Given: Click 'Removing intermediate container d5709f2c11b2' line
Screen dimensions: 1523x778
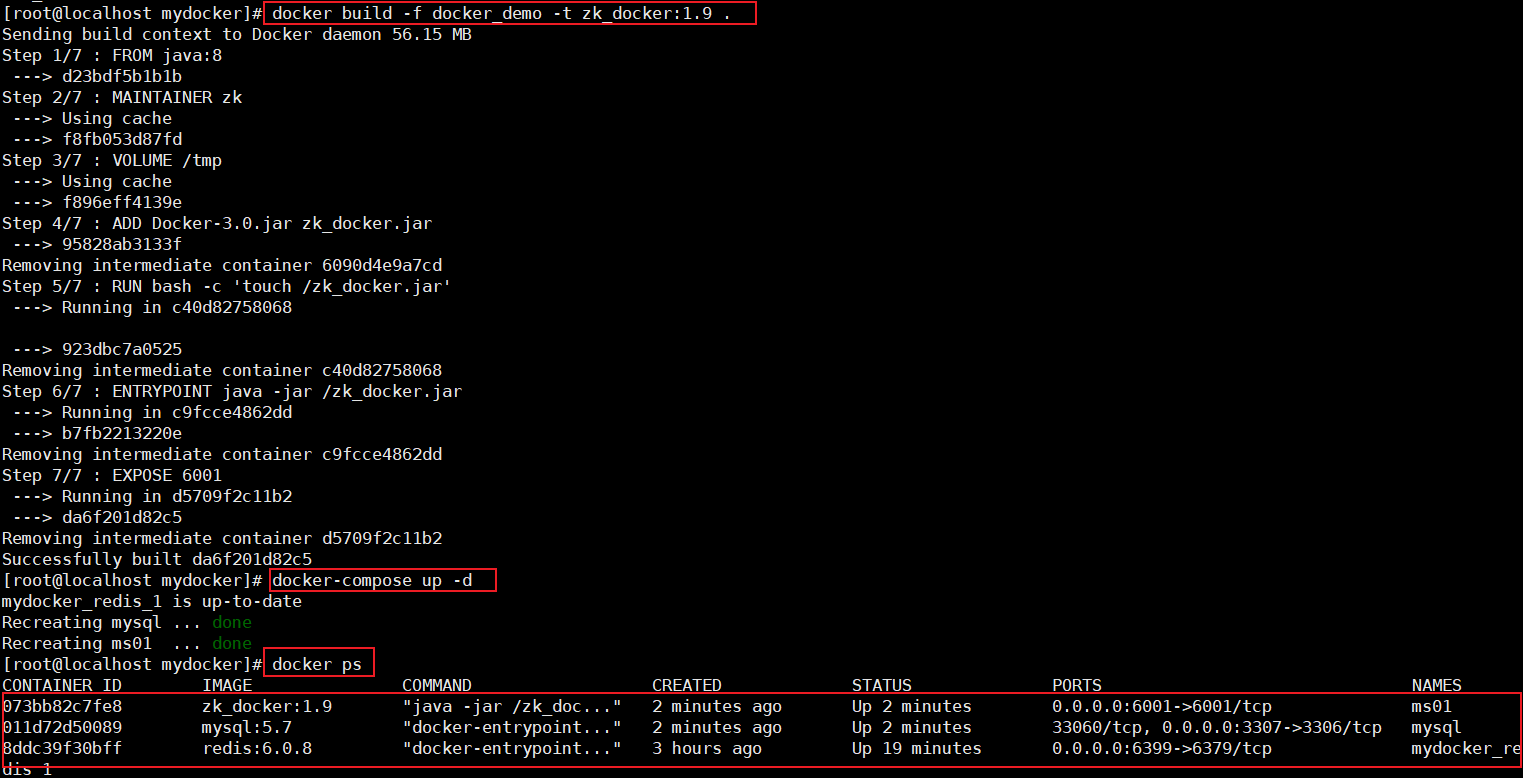Looking at the screenshot, I should (x=222, y=539).
